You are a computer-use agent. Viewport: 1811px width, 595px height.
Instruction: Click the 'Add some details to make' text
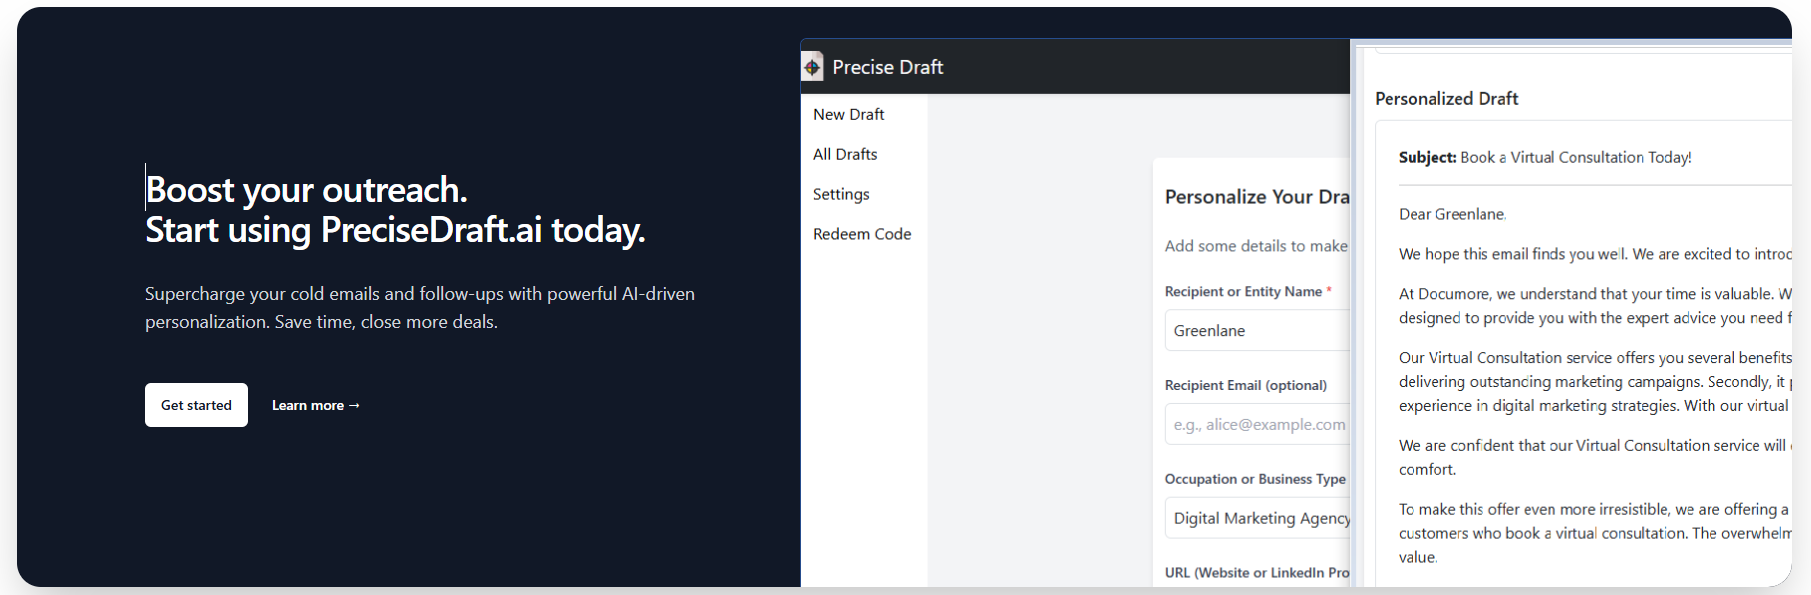click(x=1256, y=246)
